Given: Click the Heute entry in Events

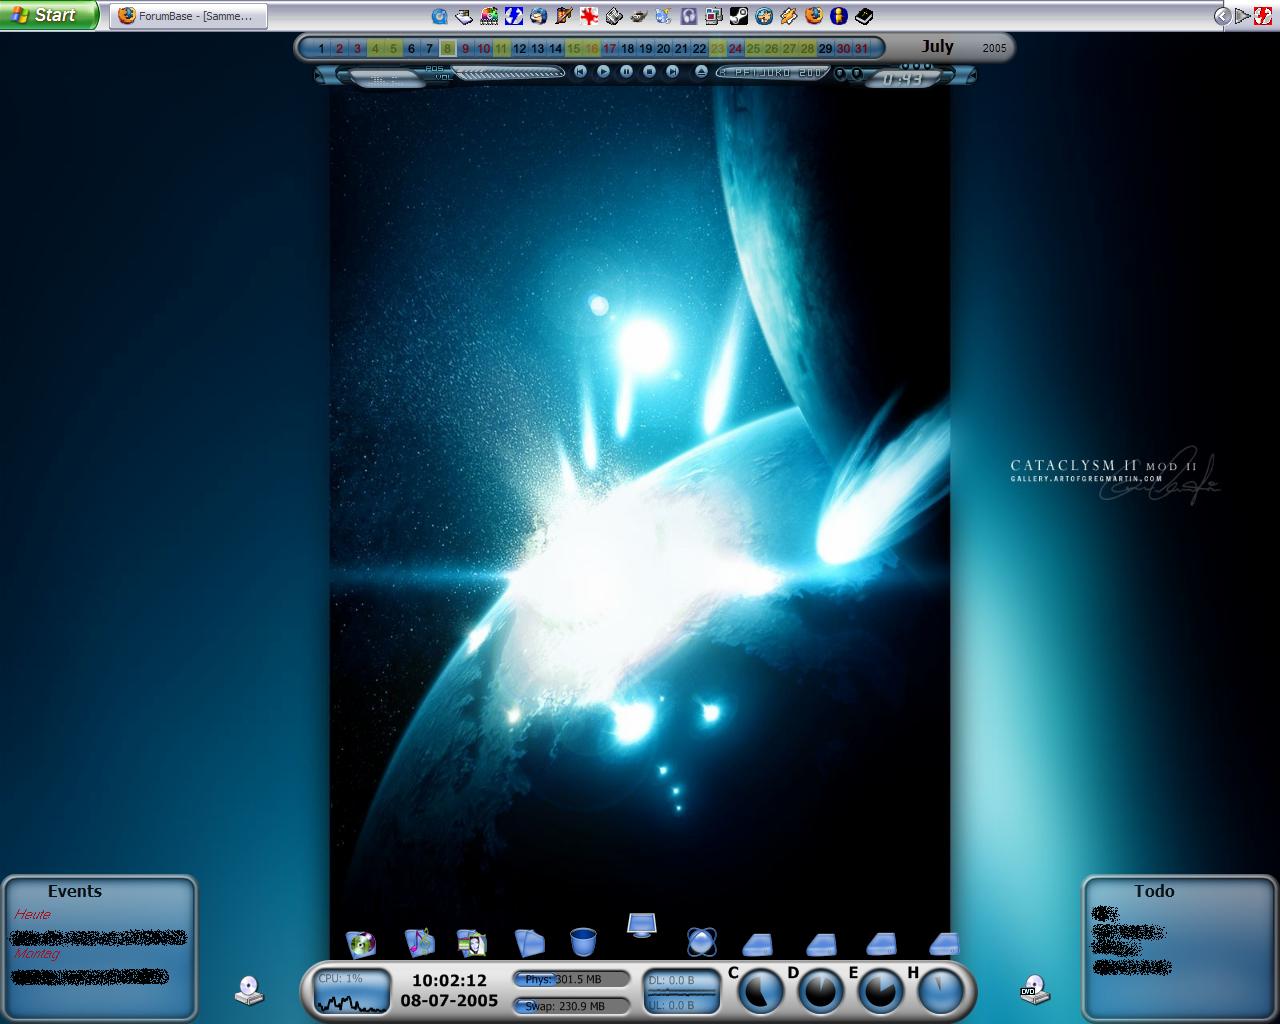Looking at the screenshot, I should [x=32, y=914].
